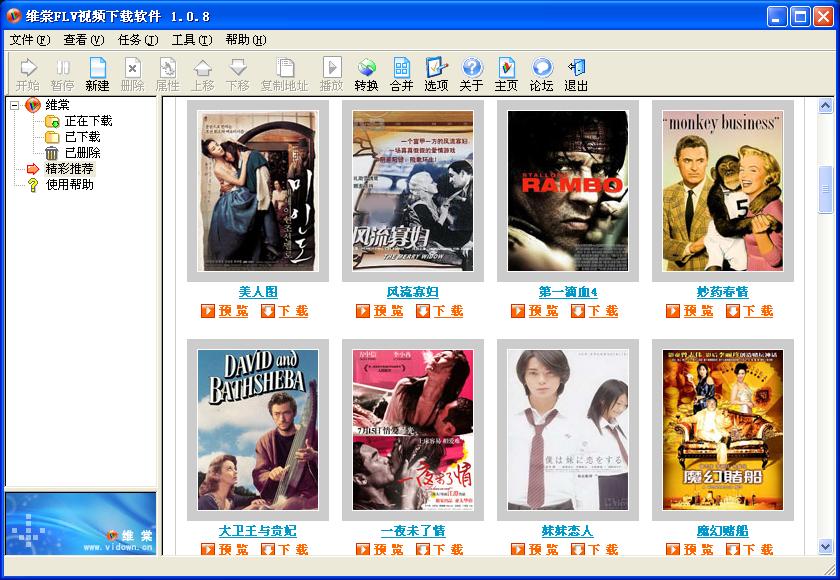Open the 妙药春情 title link
840x580 pixels.
point(723,292)
